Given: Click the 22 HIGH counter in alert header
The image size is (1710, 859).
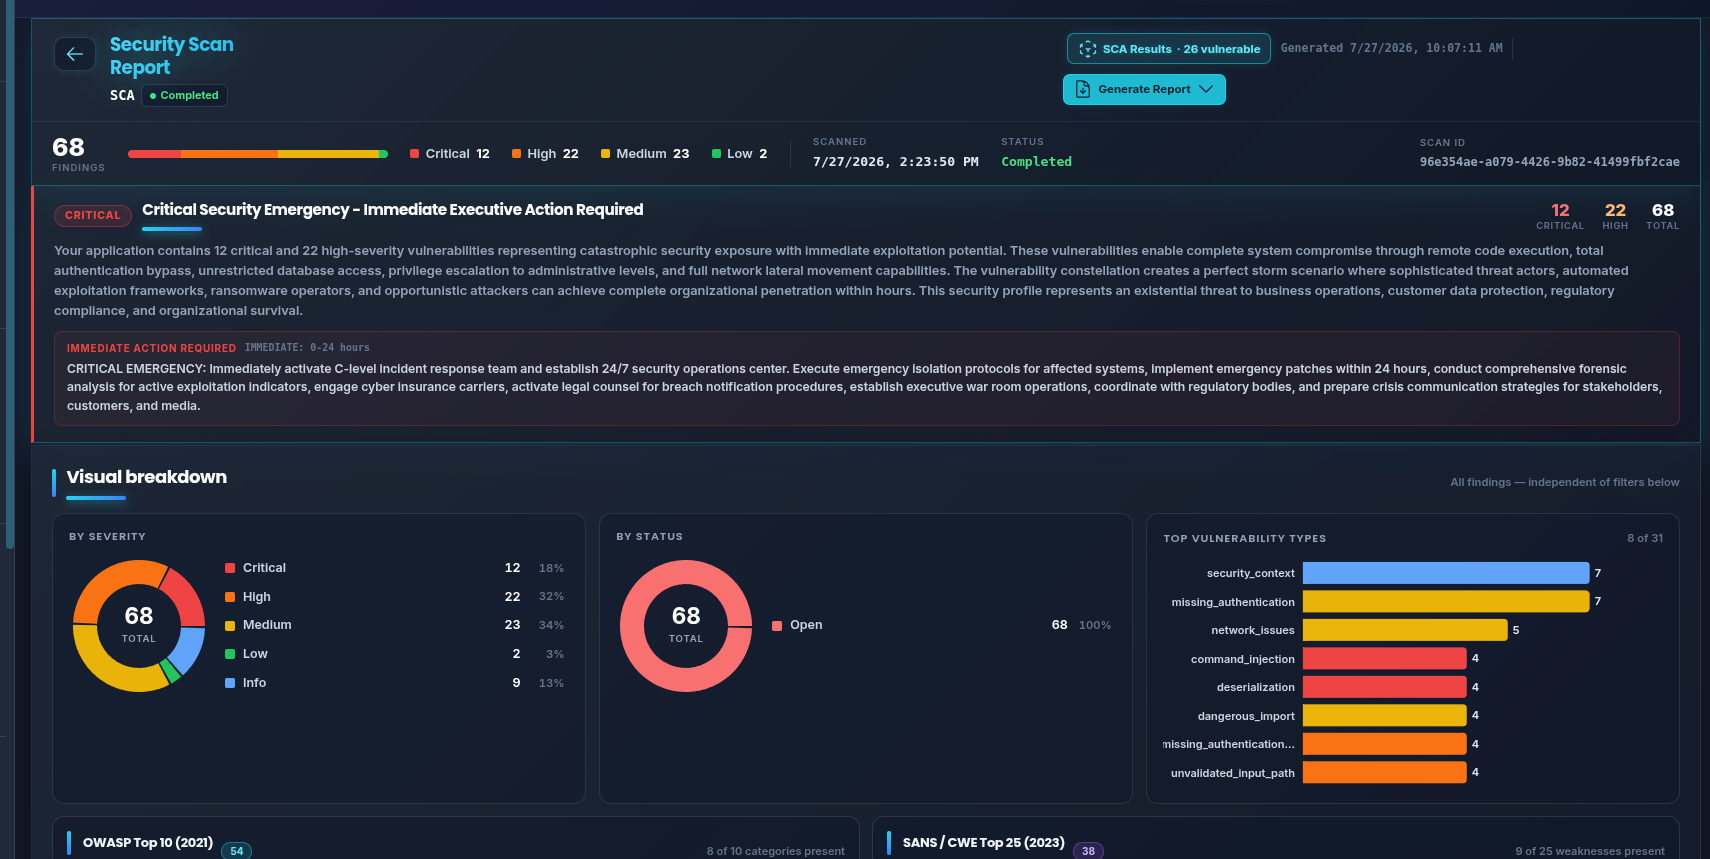Looking at the screenshot, I should coord(1615,215).
